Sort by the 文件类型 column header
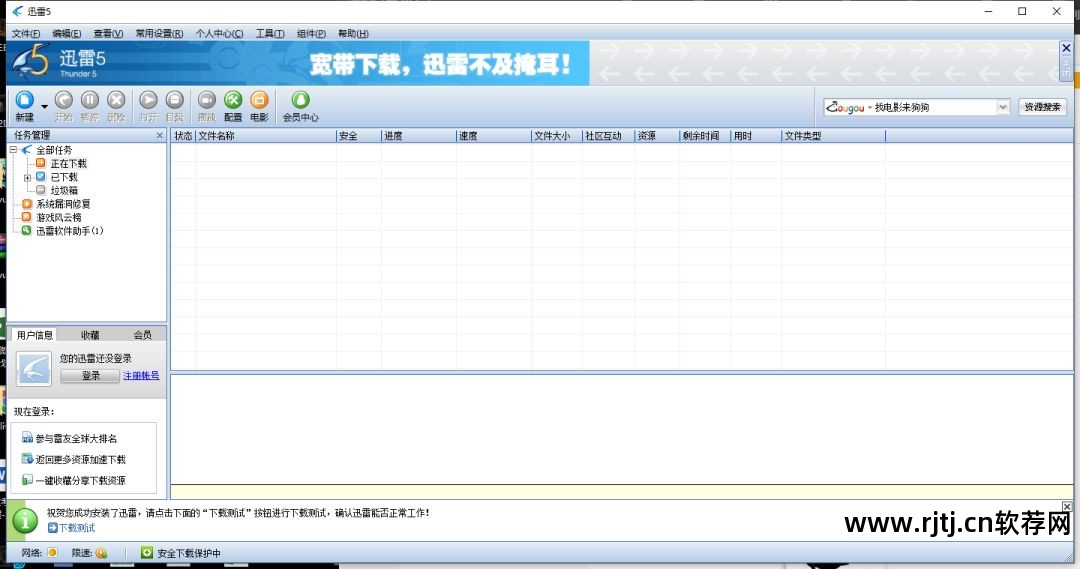 (x=833, y=136)
